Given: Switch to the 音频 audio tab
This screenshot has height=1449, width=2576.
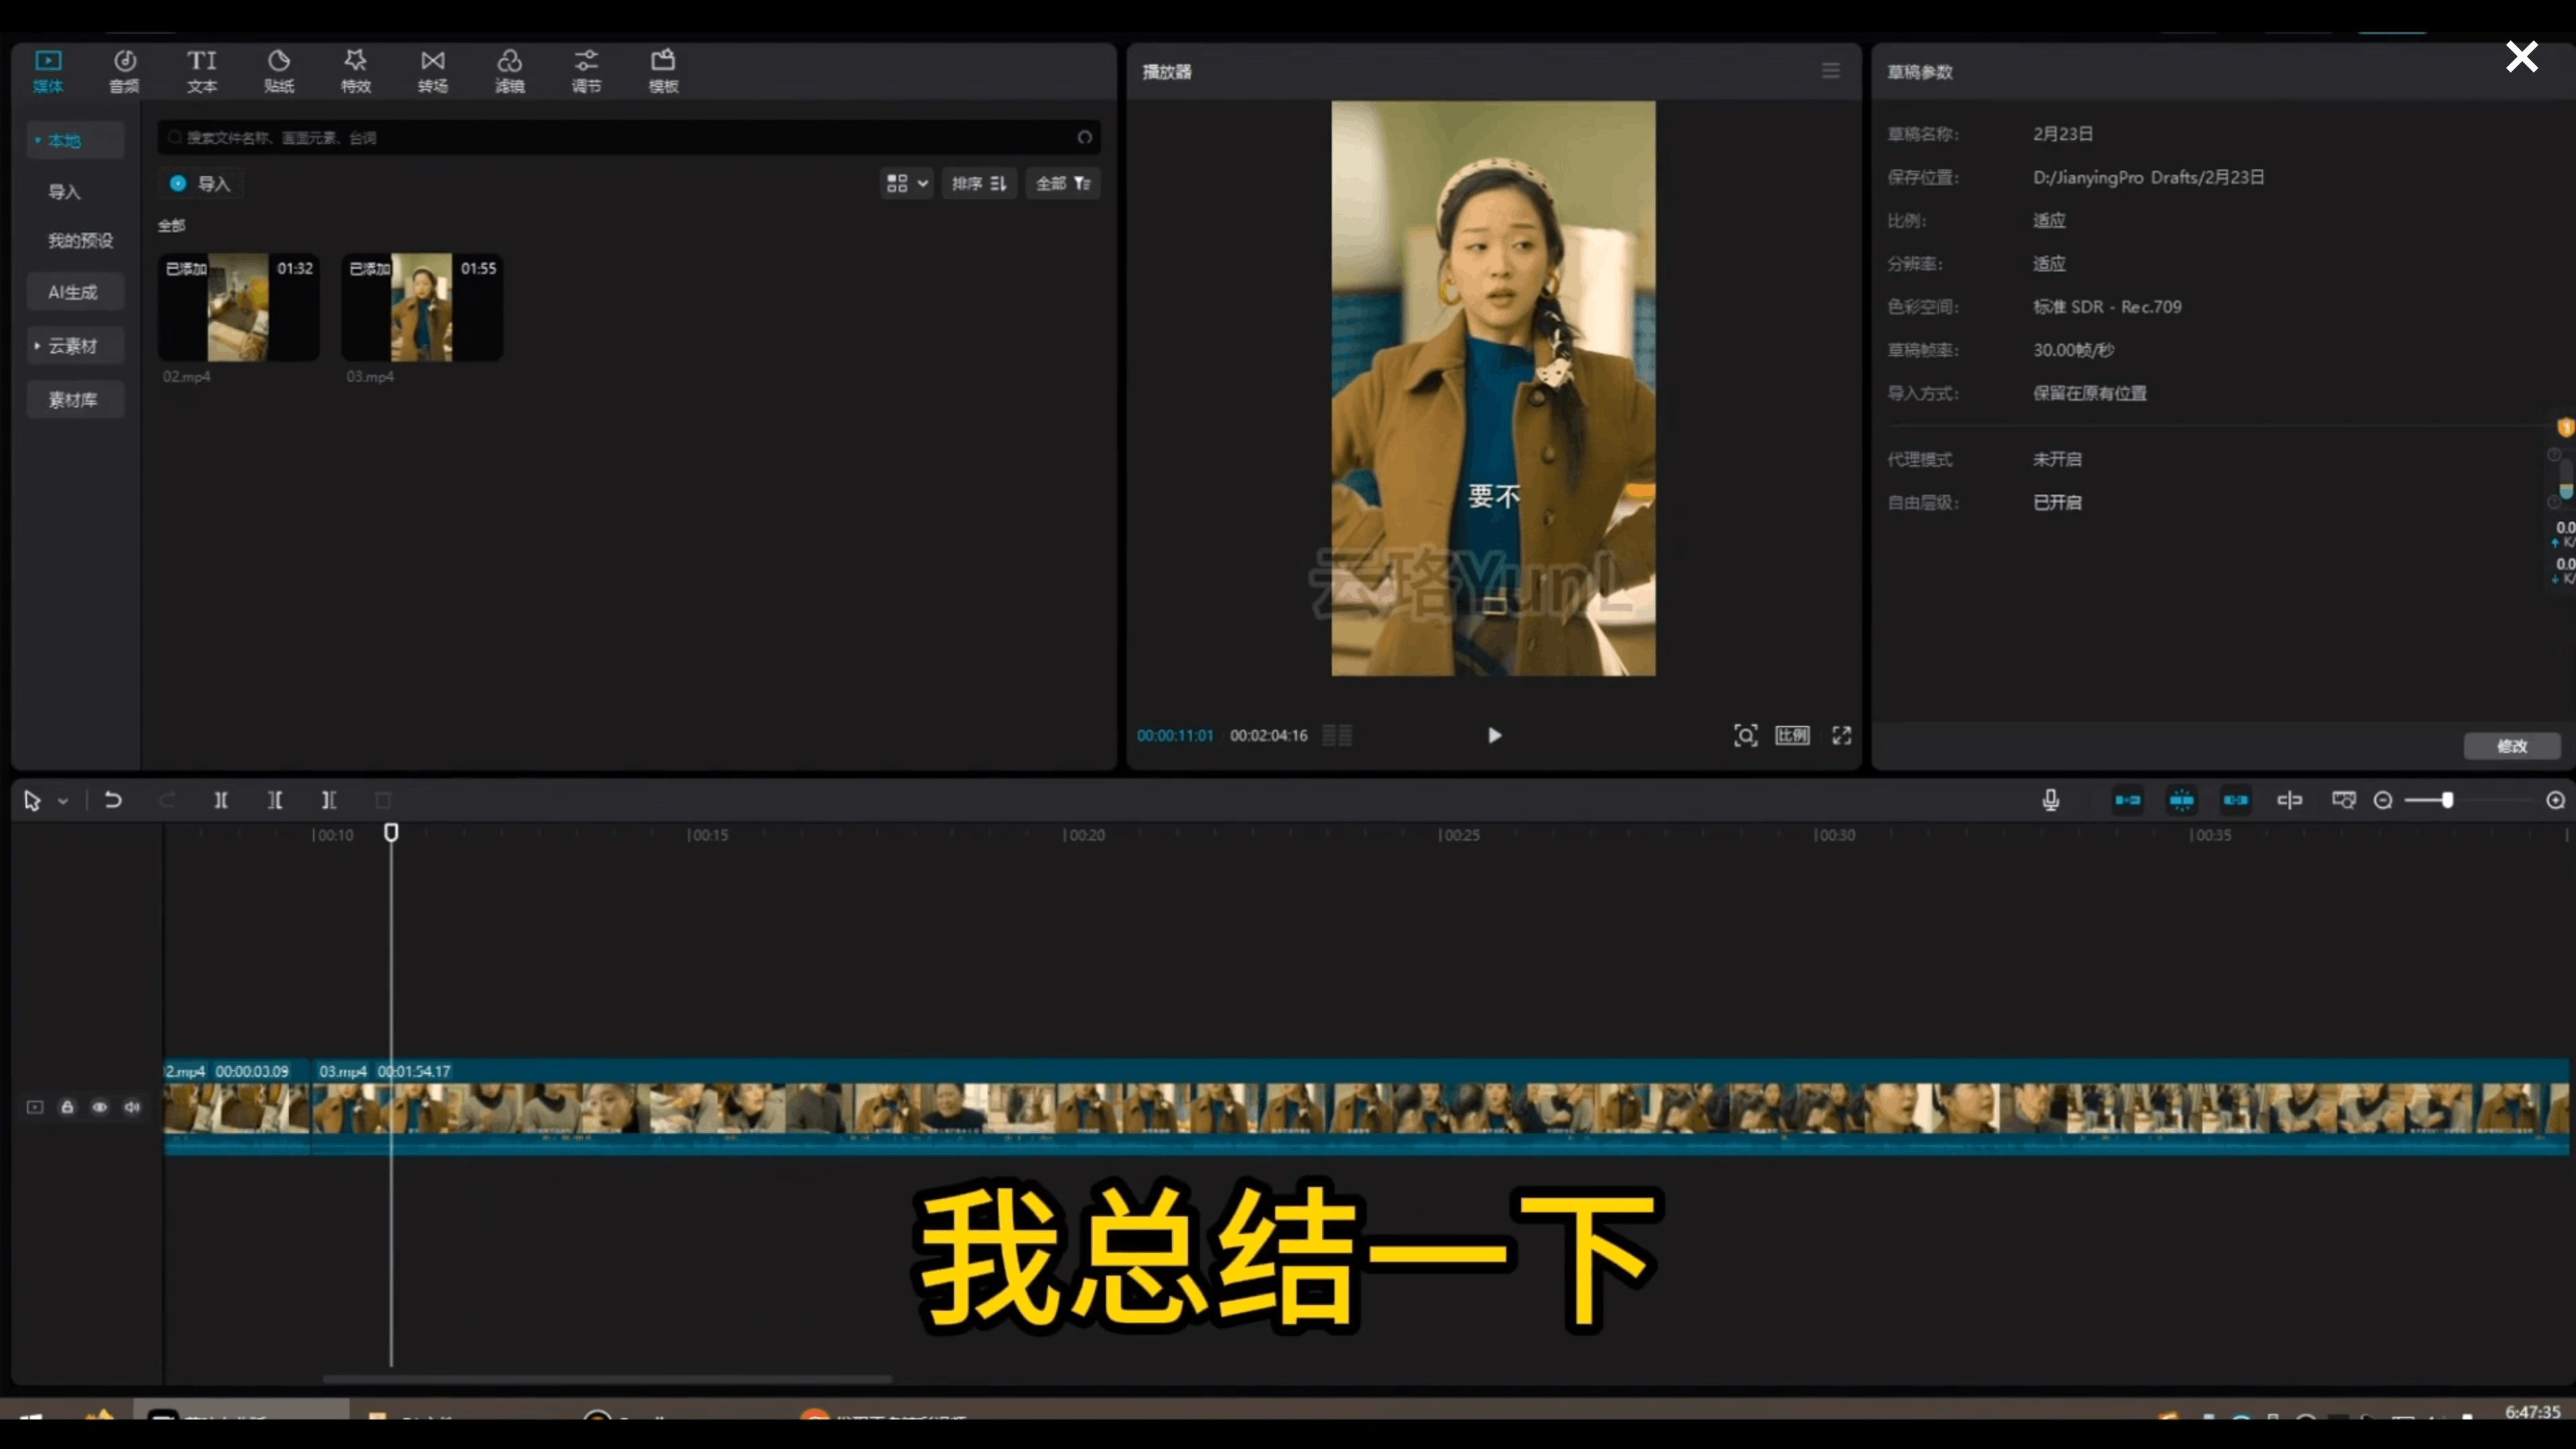Looking at the screenshot, I should tap(124, 71).
